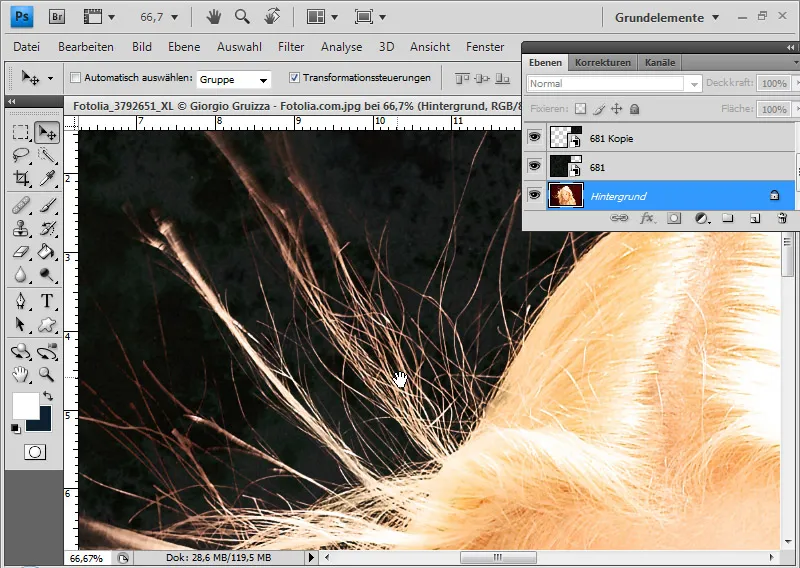Reset default foreground and background colors

[16, 429]
